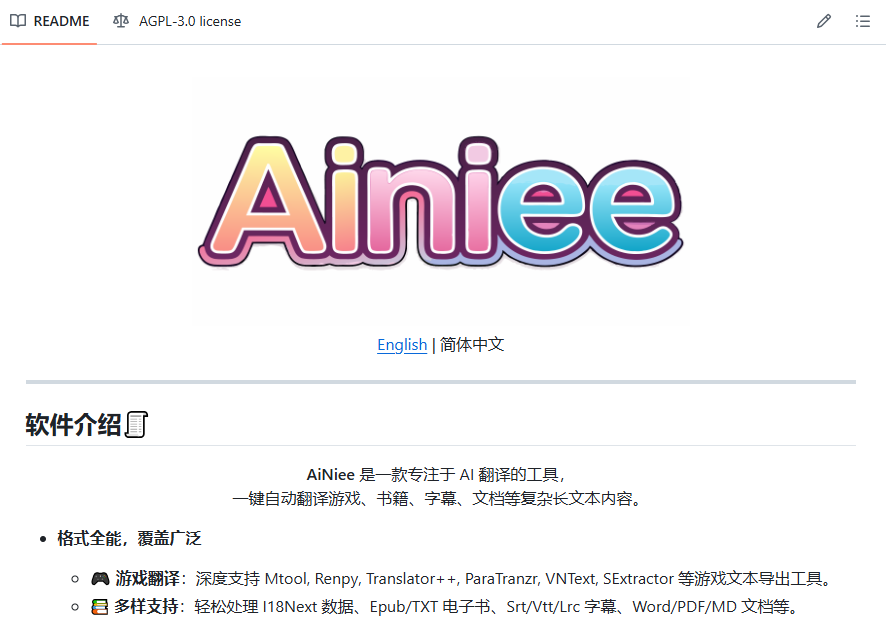Click the gray horizontal divider line

(441, 381)
